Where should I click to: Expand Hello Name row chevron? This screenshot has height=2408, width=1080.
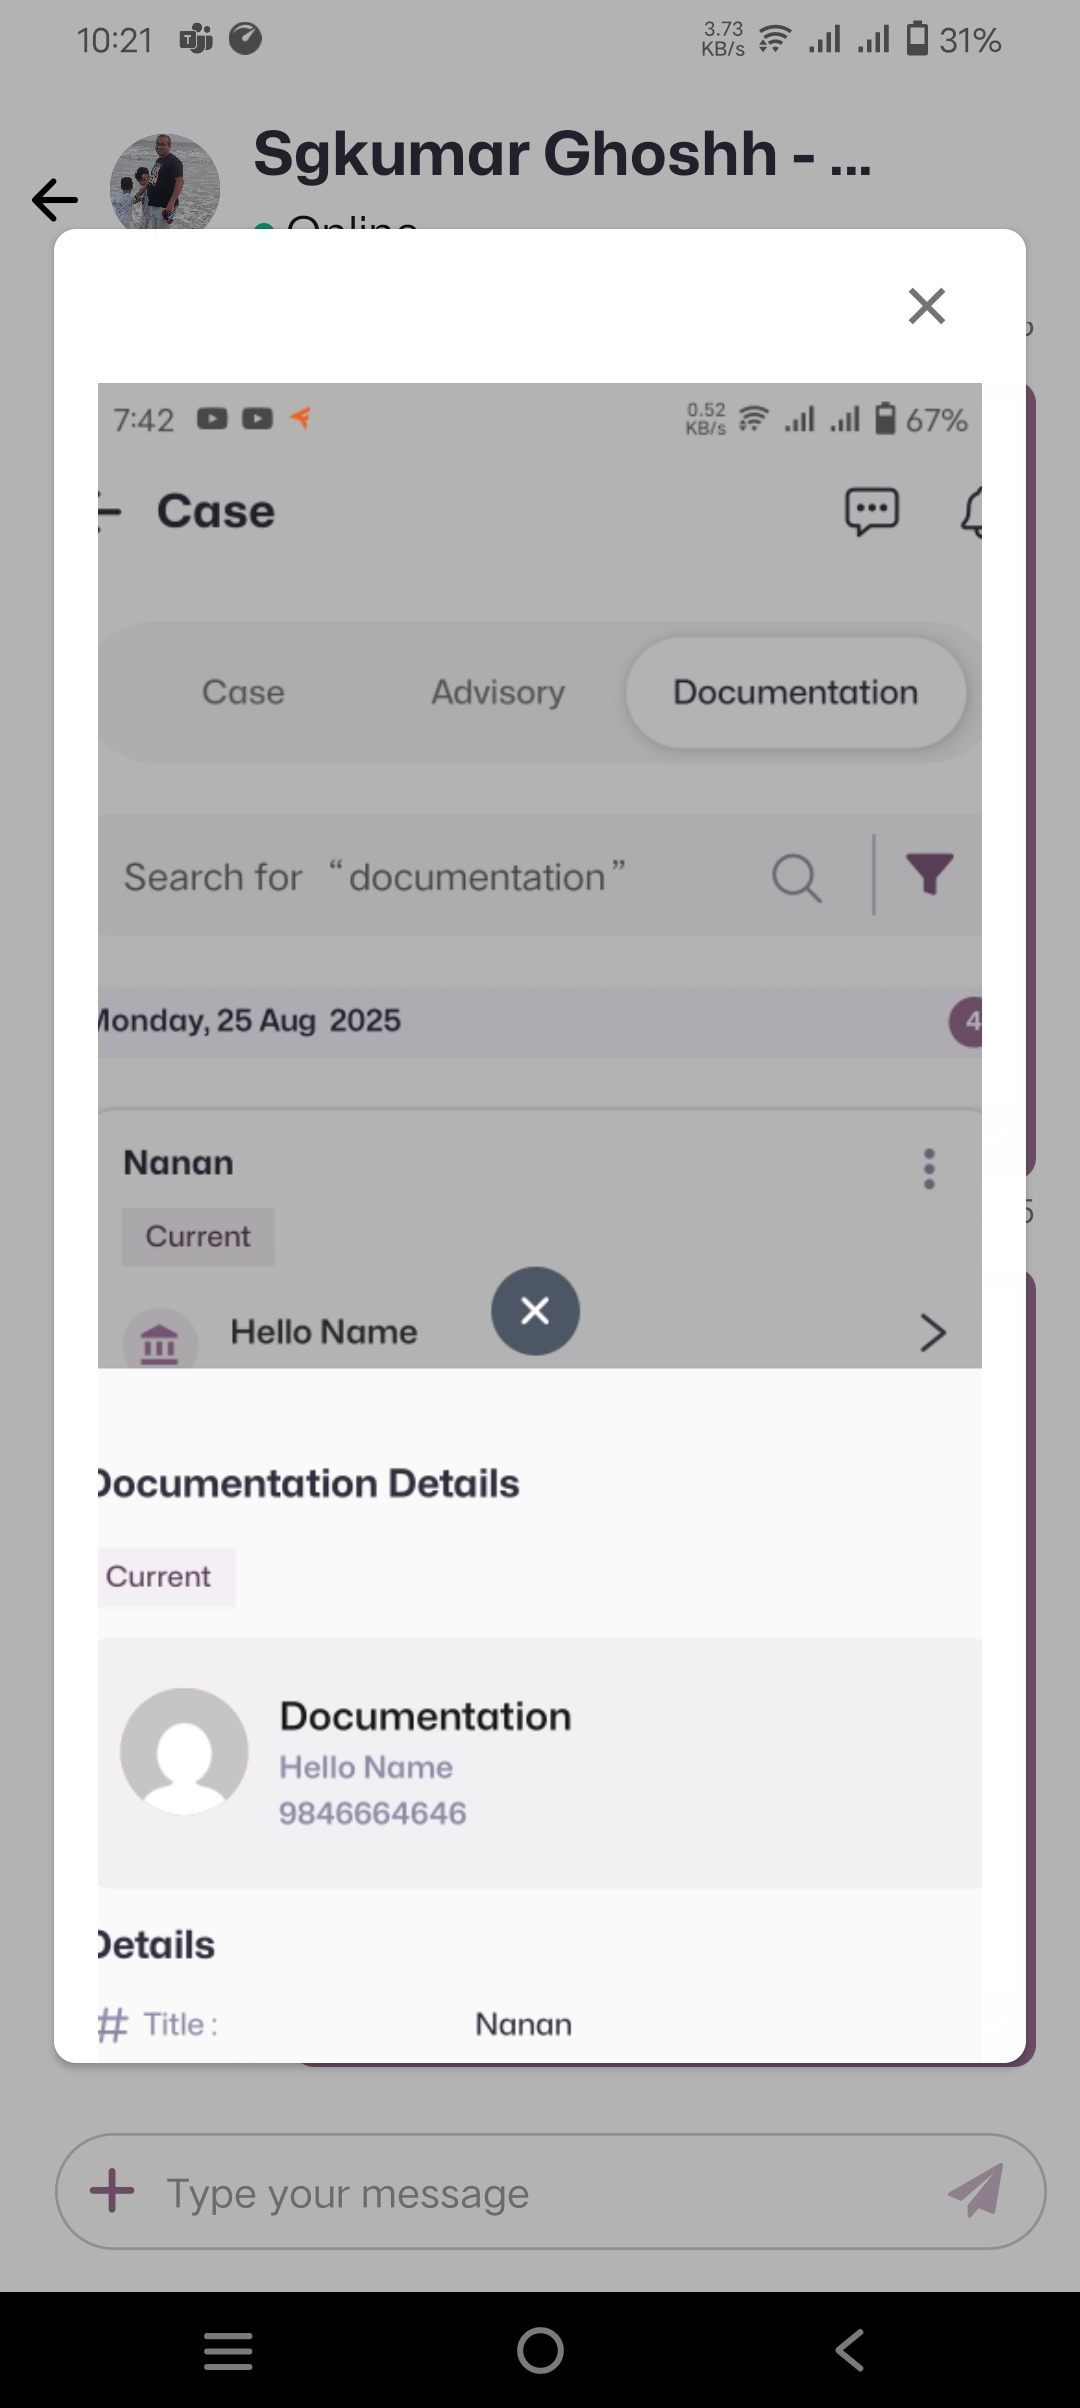click(932, 1332)
